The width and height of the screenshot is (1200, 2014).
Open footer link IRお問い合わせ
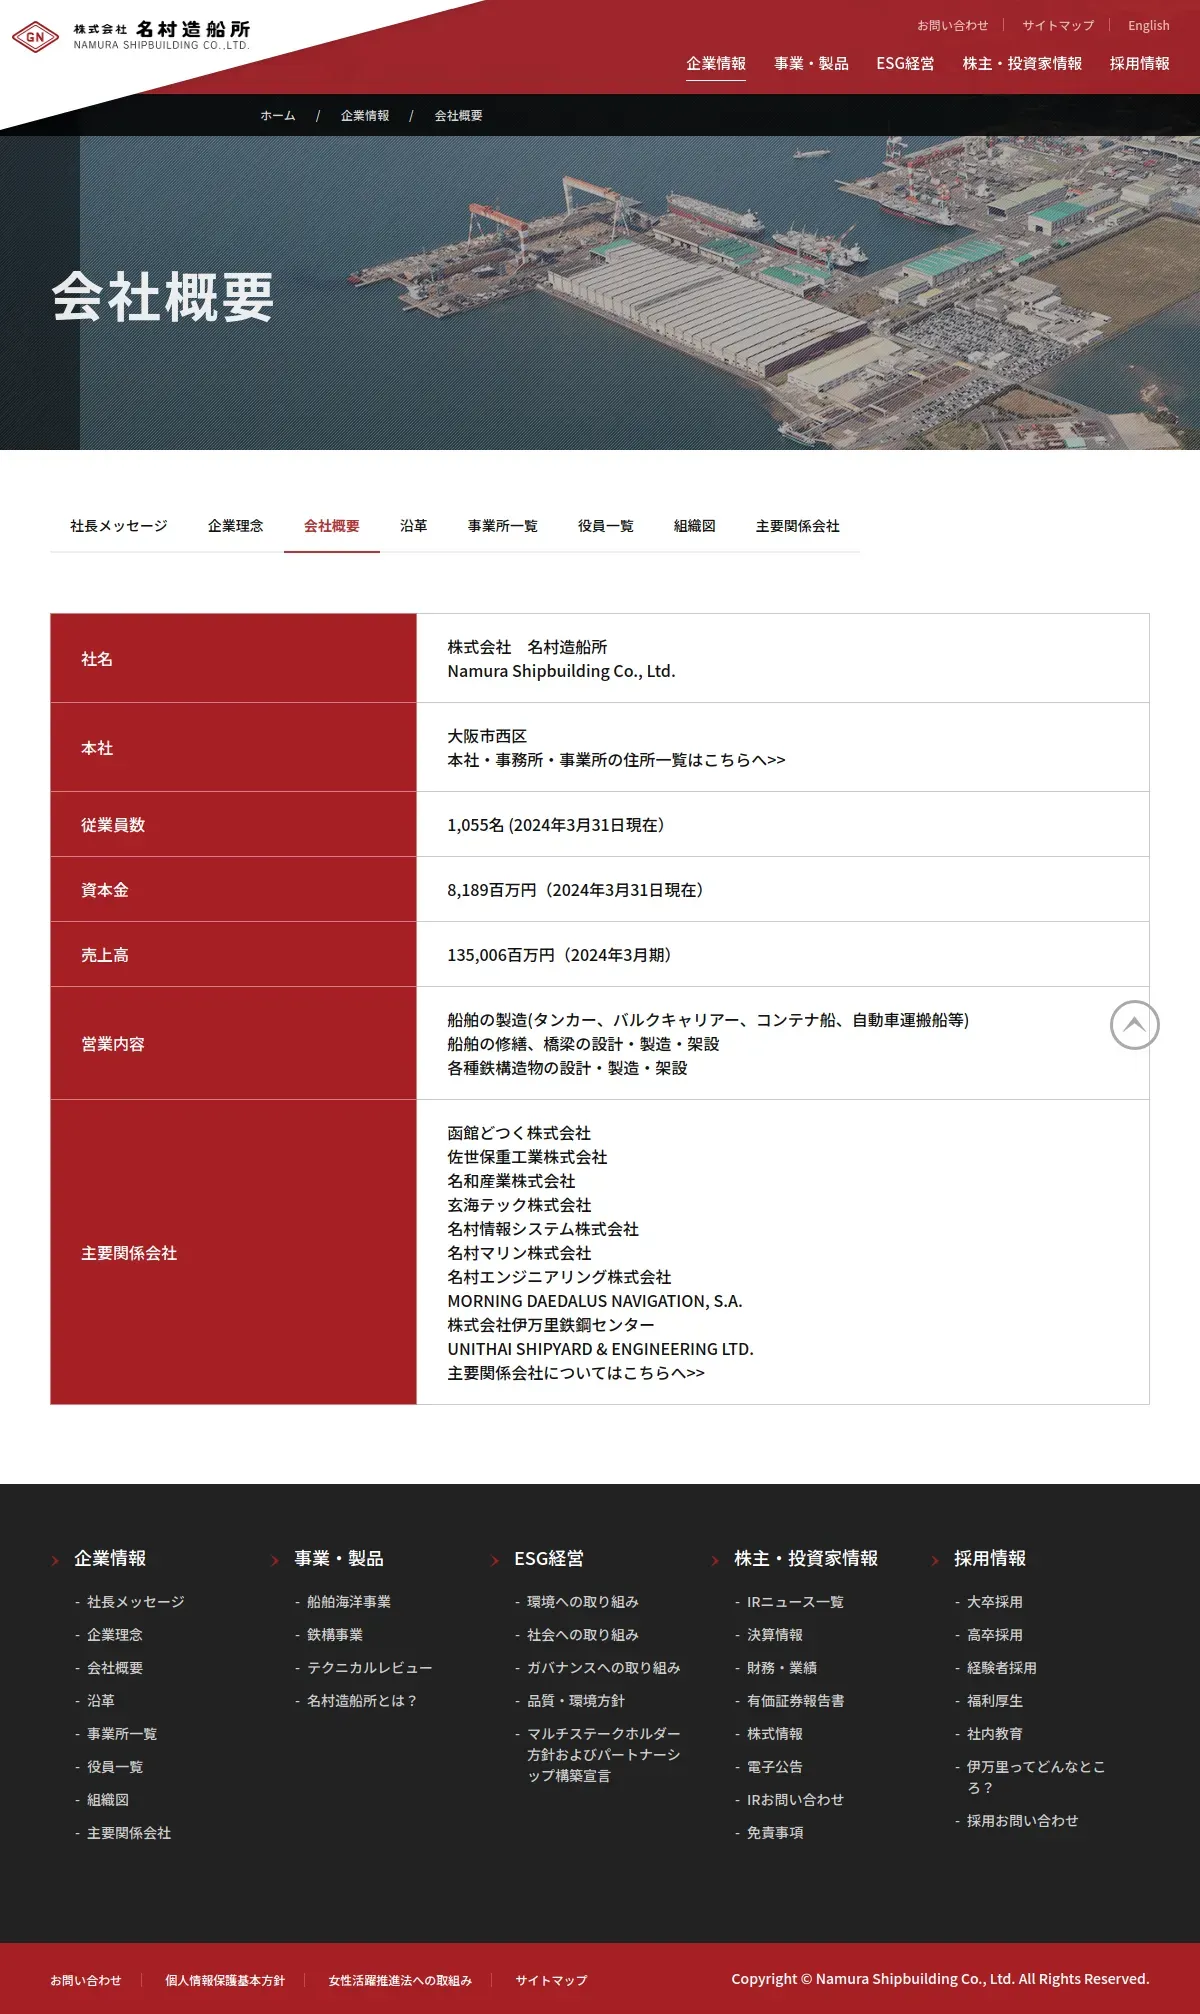click(x=795, y=1800)
